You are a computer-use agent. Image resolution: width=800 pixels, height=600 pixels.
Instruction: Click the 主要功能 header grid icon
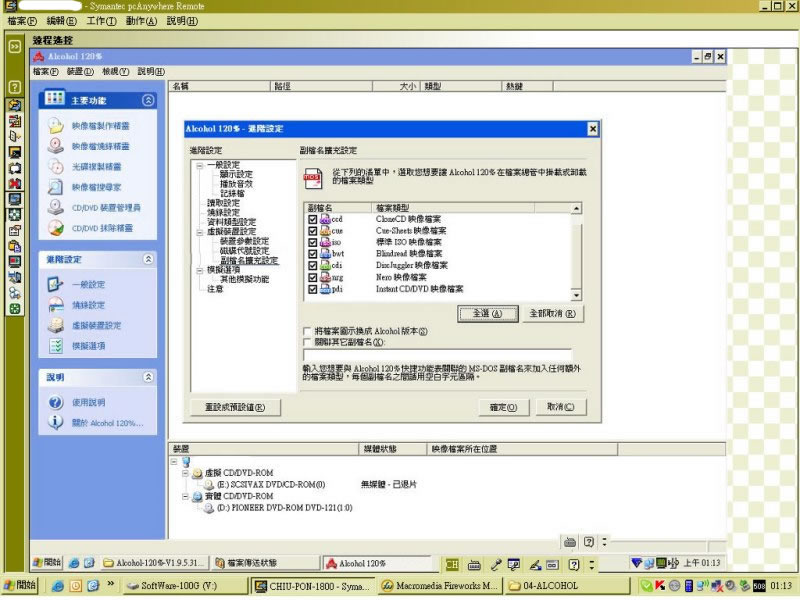(55, 98)
